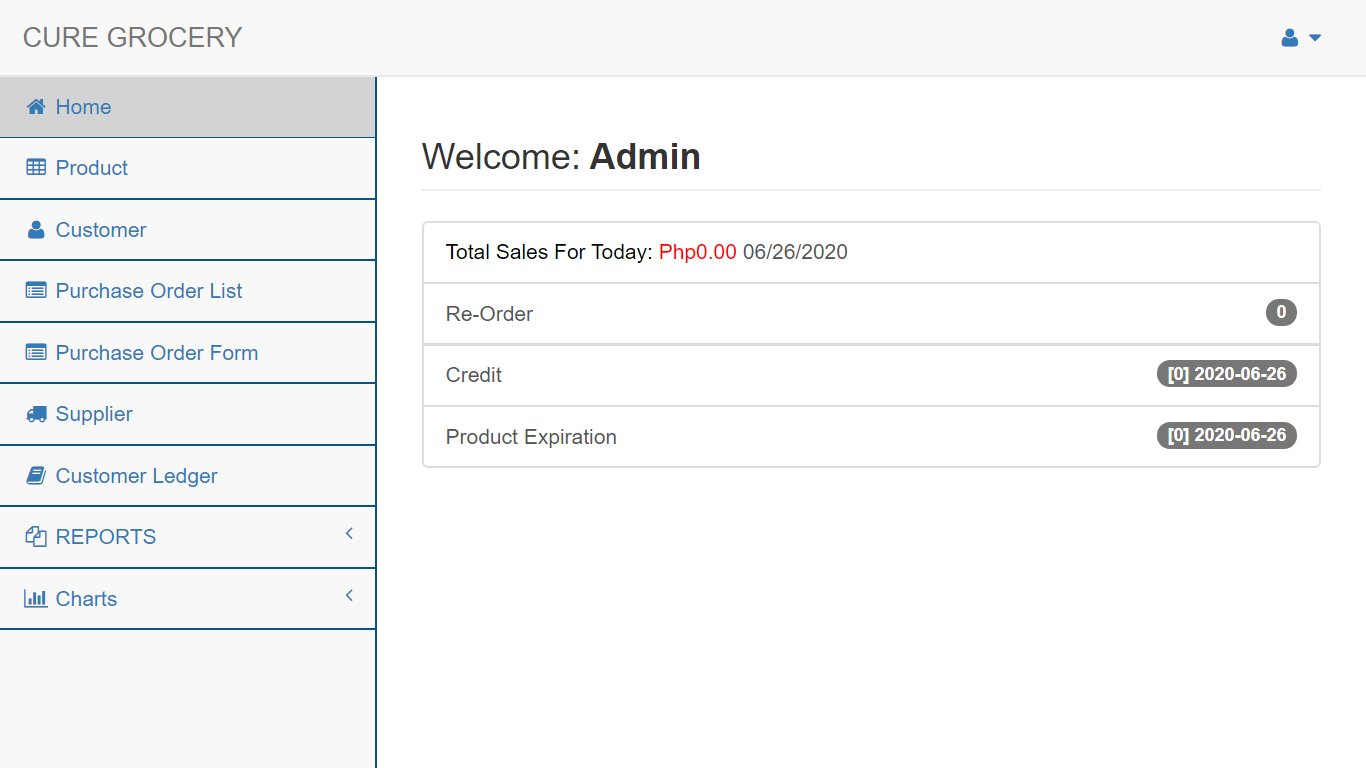Screen dimensions: 1366x768
Task: Click the REPORTS copy icon
Action: 36,537
